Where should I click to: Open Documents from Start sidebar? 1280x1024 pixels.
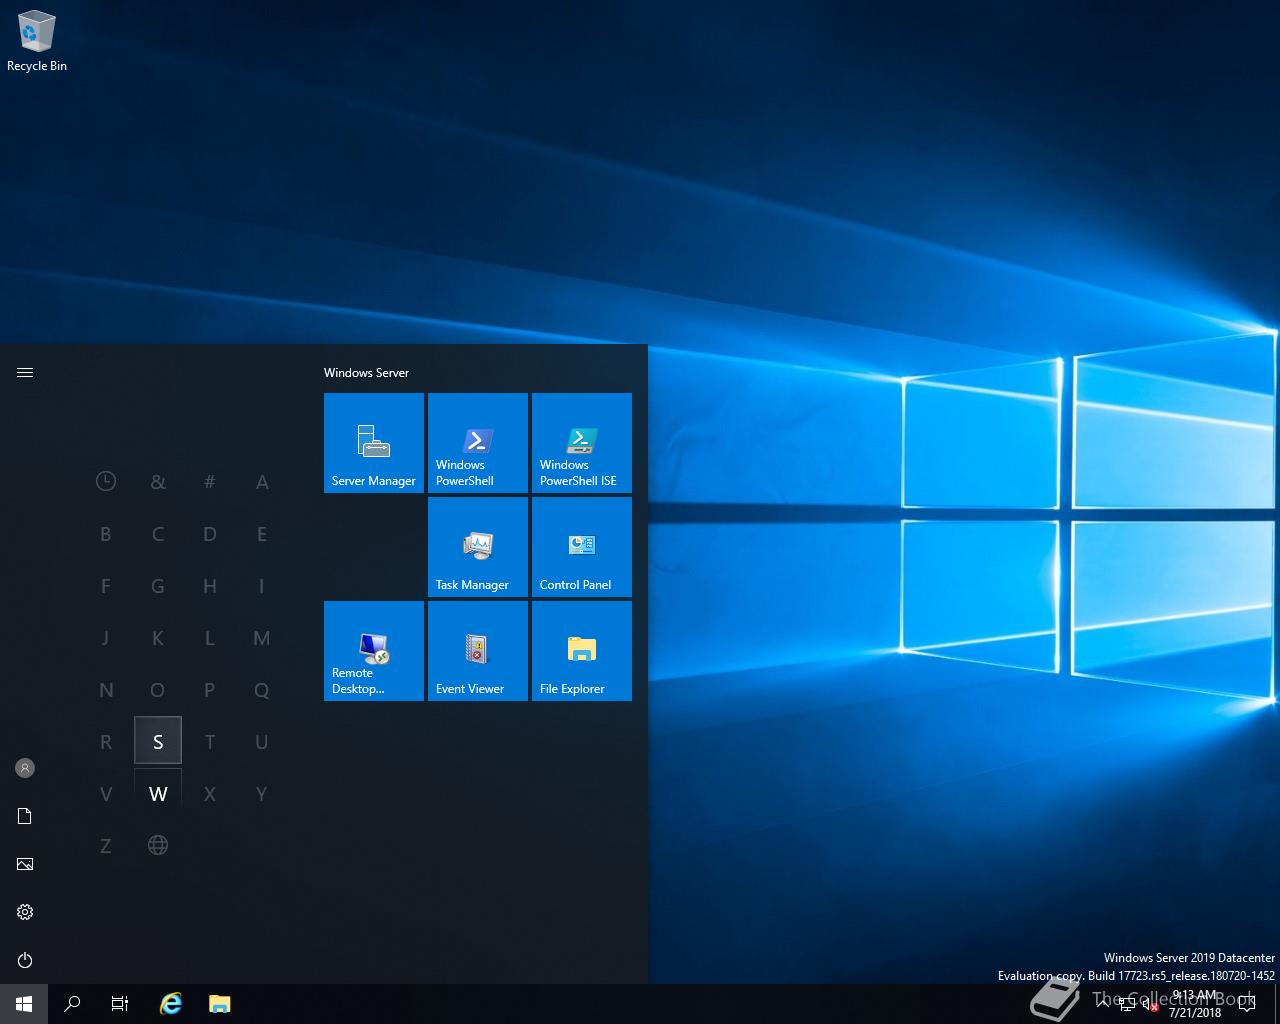(x=25, y=816)
